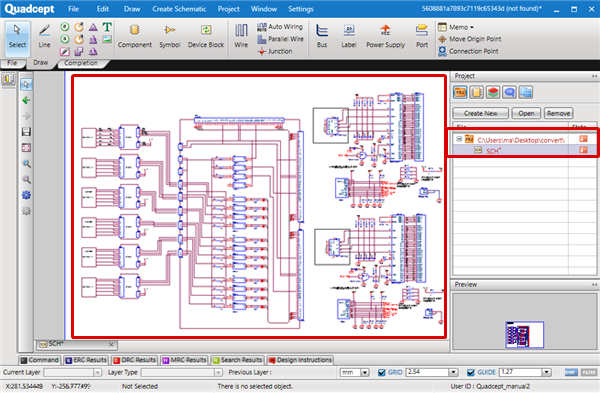The width and height of the screenshot is (600, 393).
Task: Start the Wire tool
Action: [x=241, y=36]
